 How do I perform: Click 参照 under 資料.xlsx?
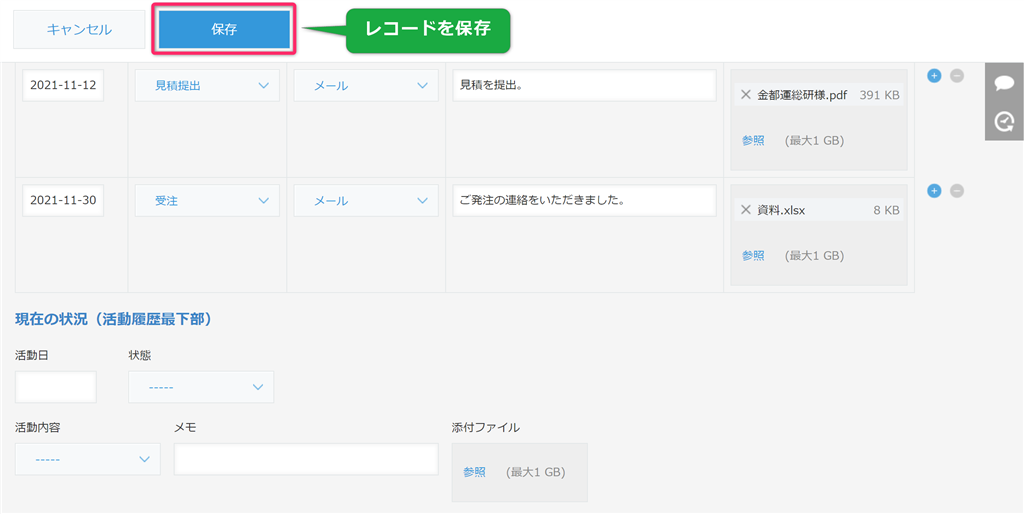pos(753,255)
